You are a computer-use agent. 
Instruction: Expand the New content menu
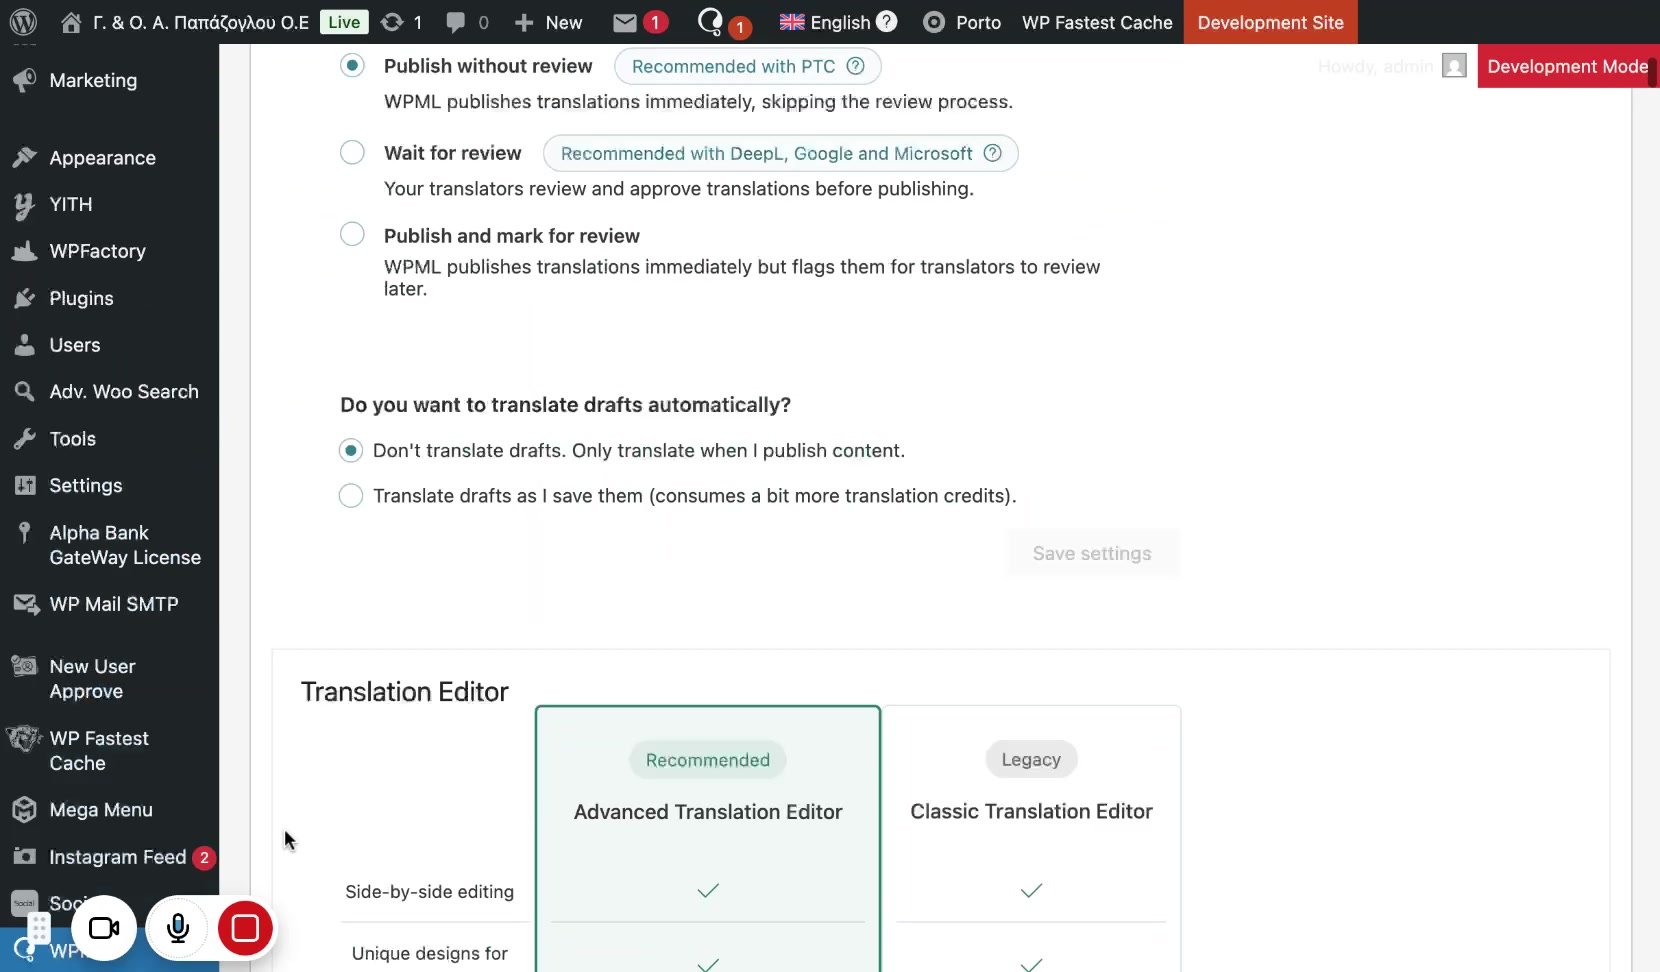[549, 22]
